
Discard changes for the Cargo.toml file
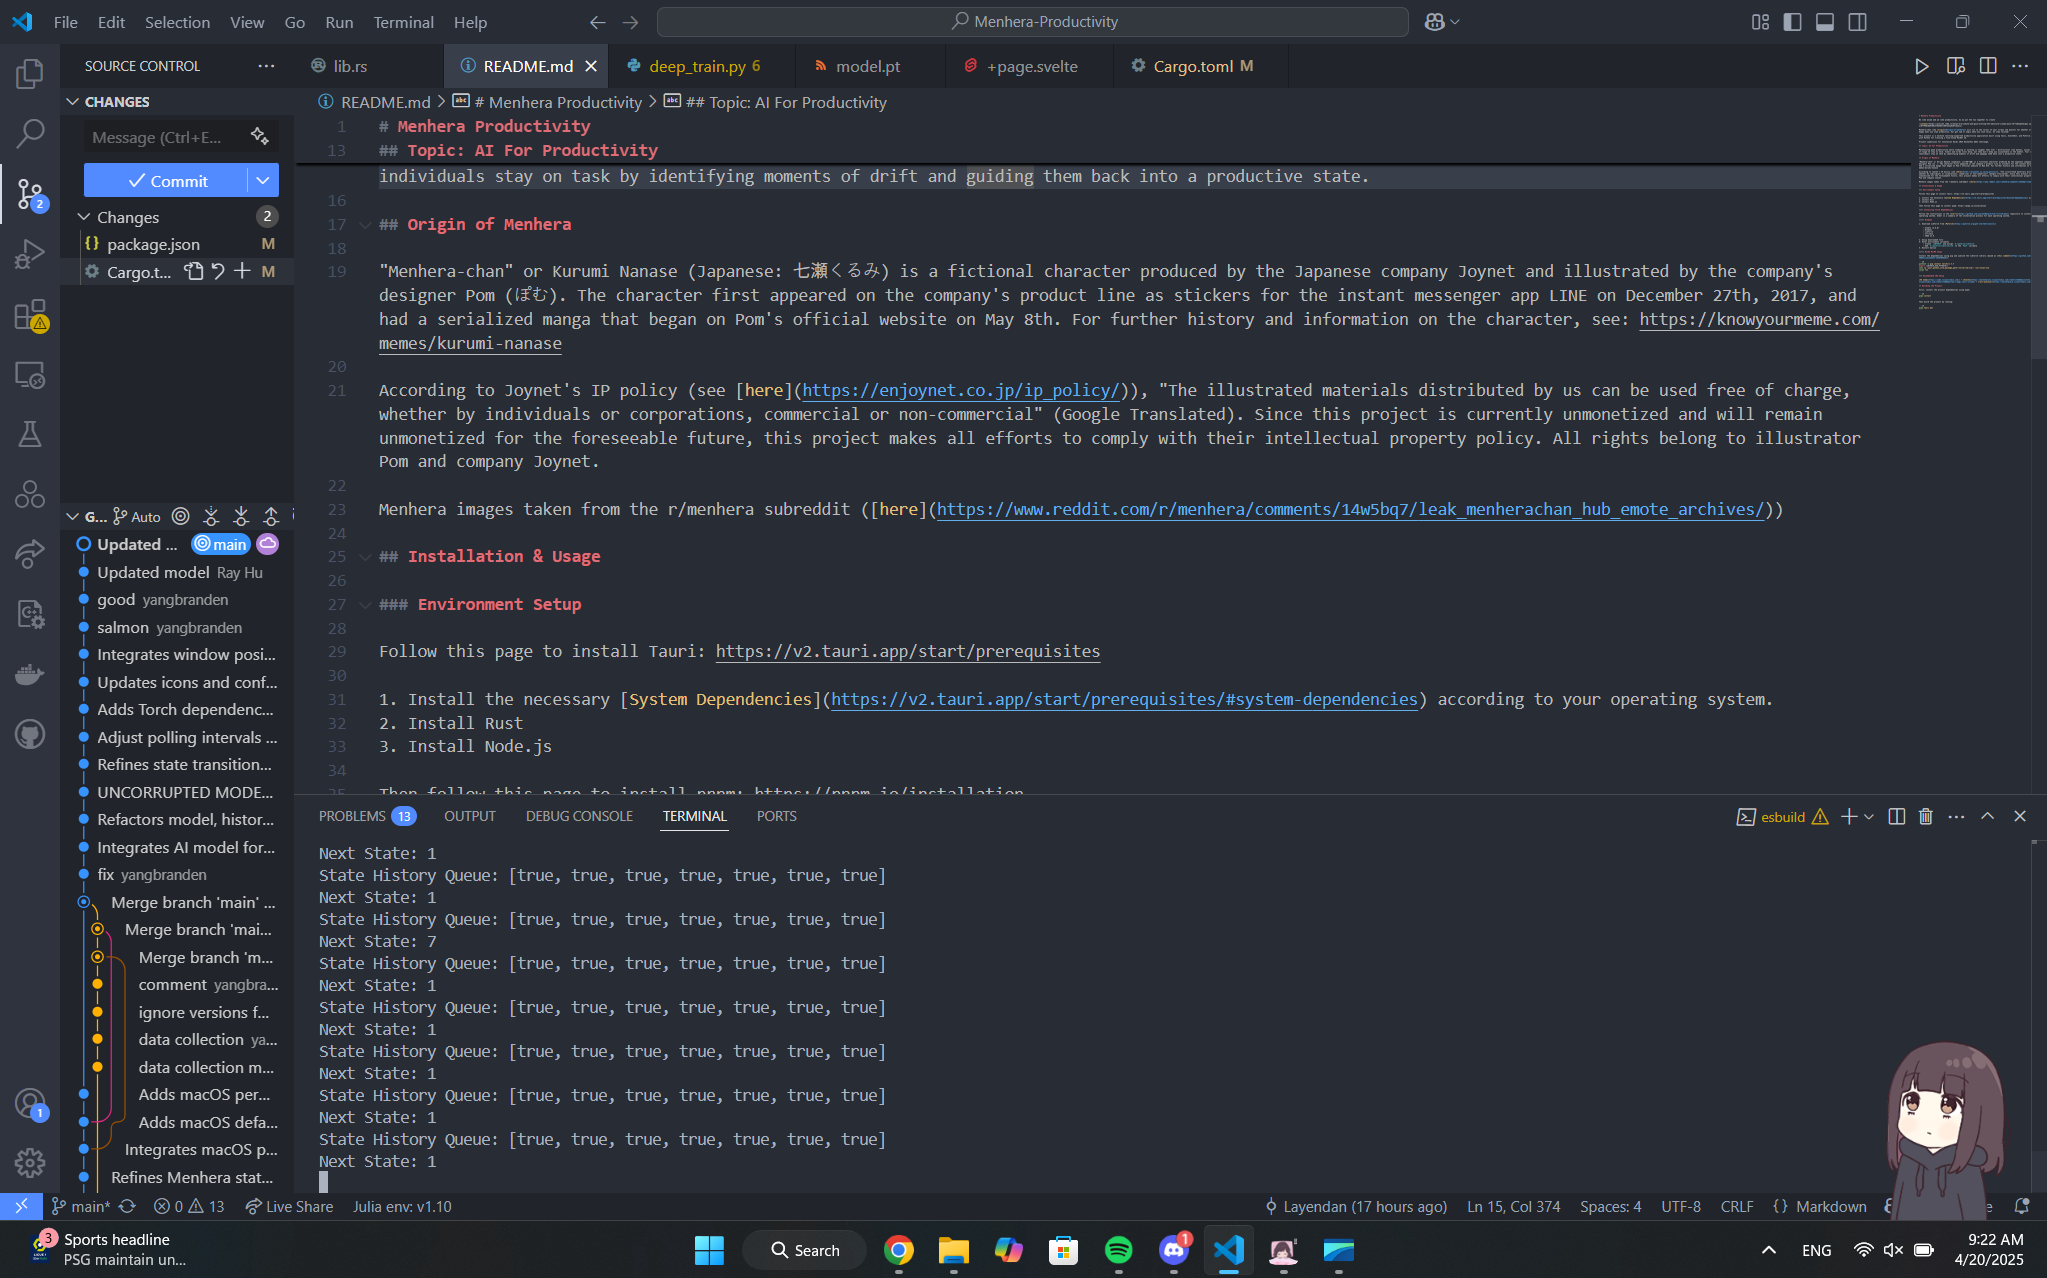pyautogui.click(x=218, y=271)
